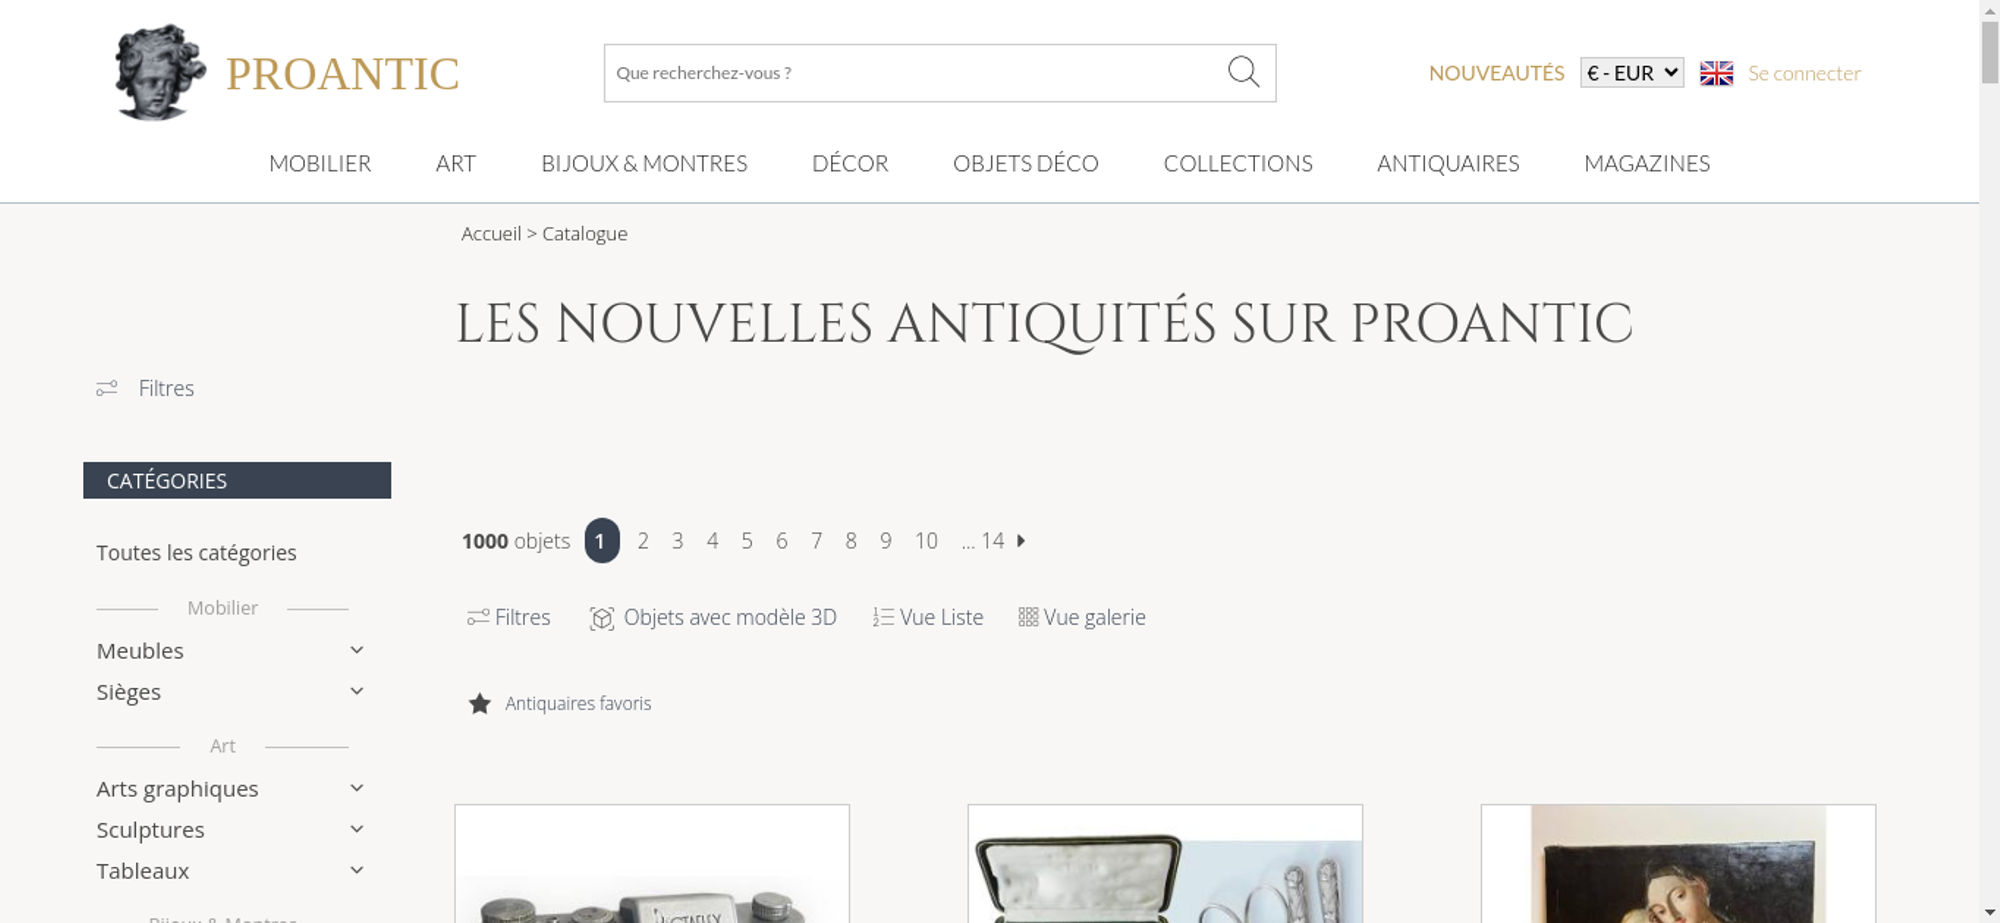Switch to Vue galerie layout

1082,618
